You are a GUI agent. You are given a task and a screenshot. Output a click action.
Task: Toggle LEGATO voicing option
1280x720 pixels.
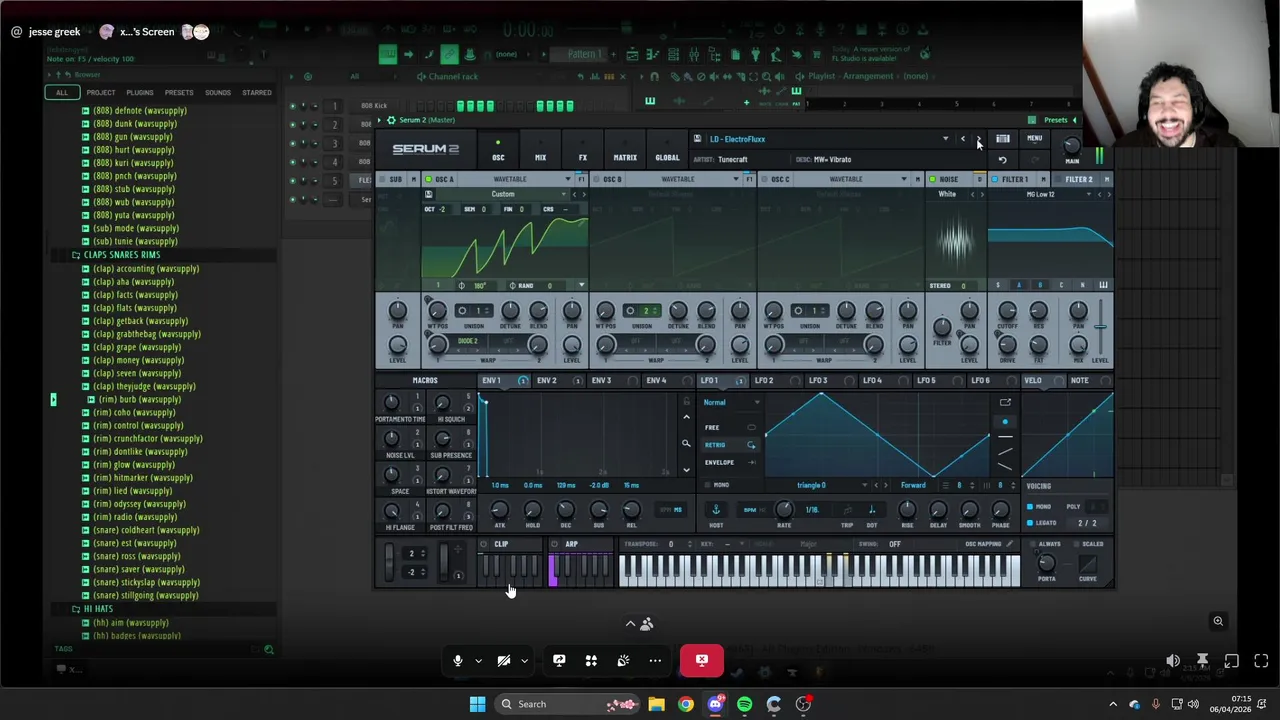tap(1030, 522)
